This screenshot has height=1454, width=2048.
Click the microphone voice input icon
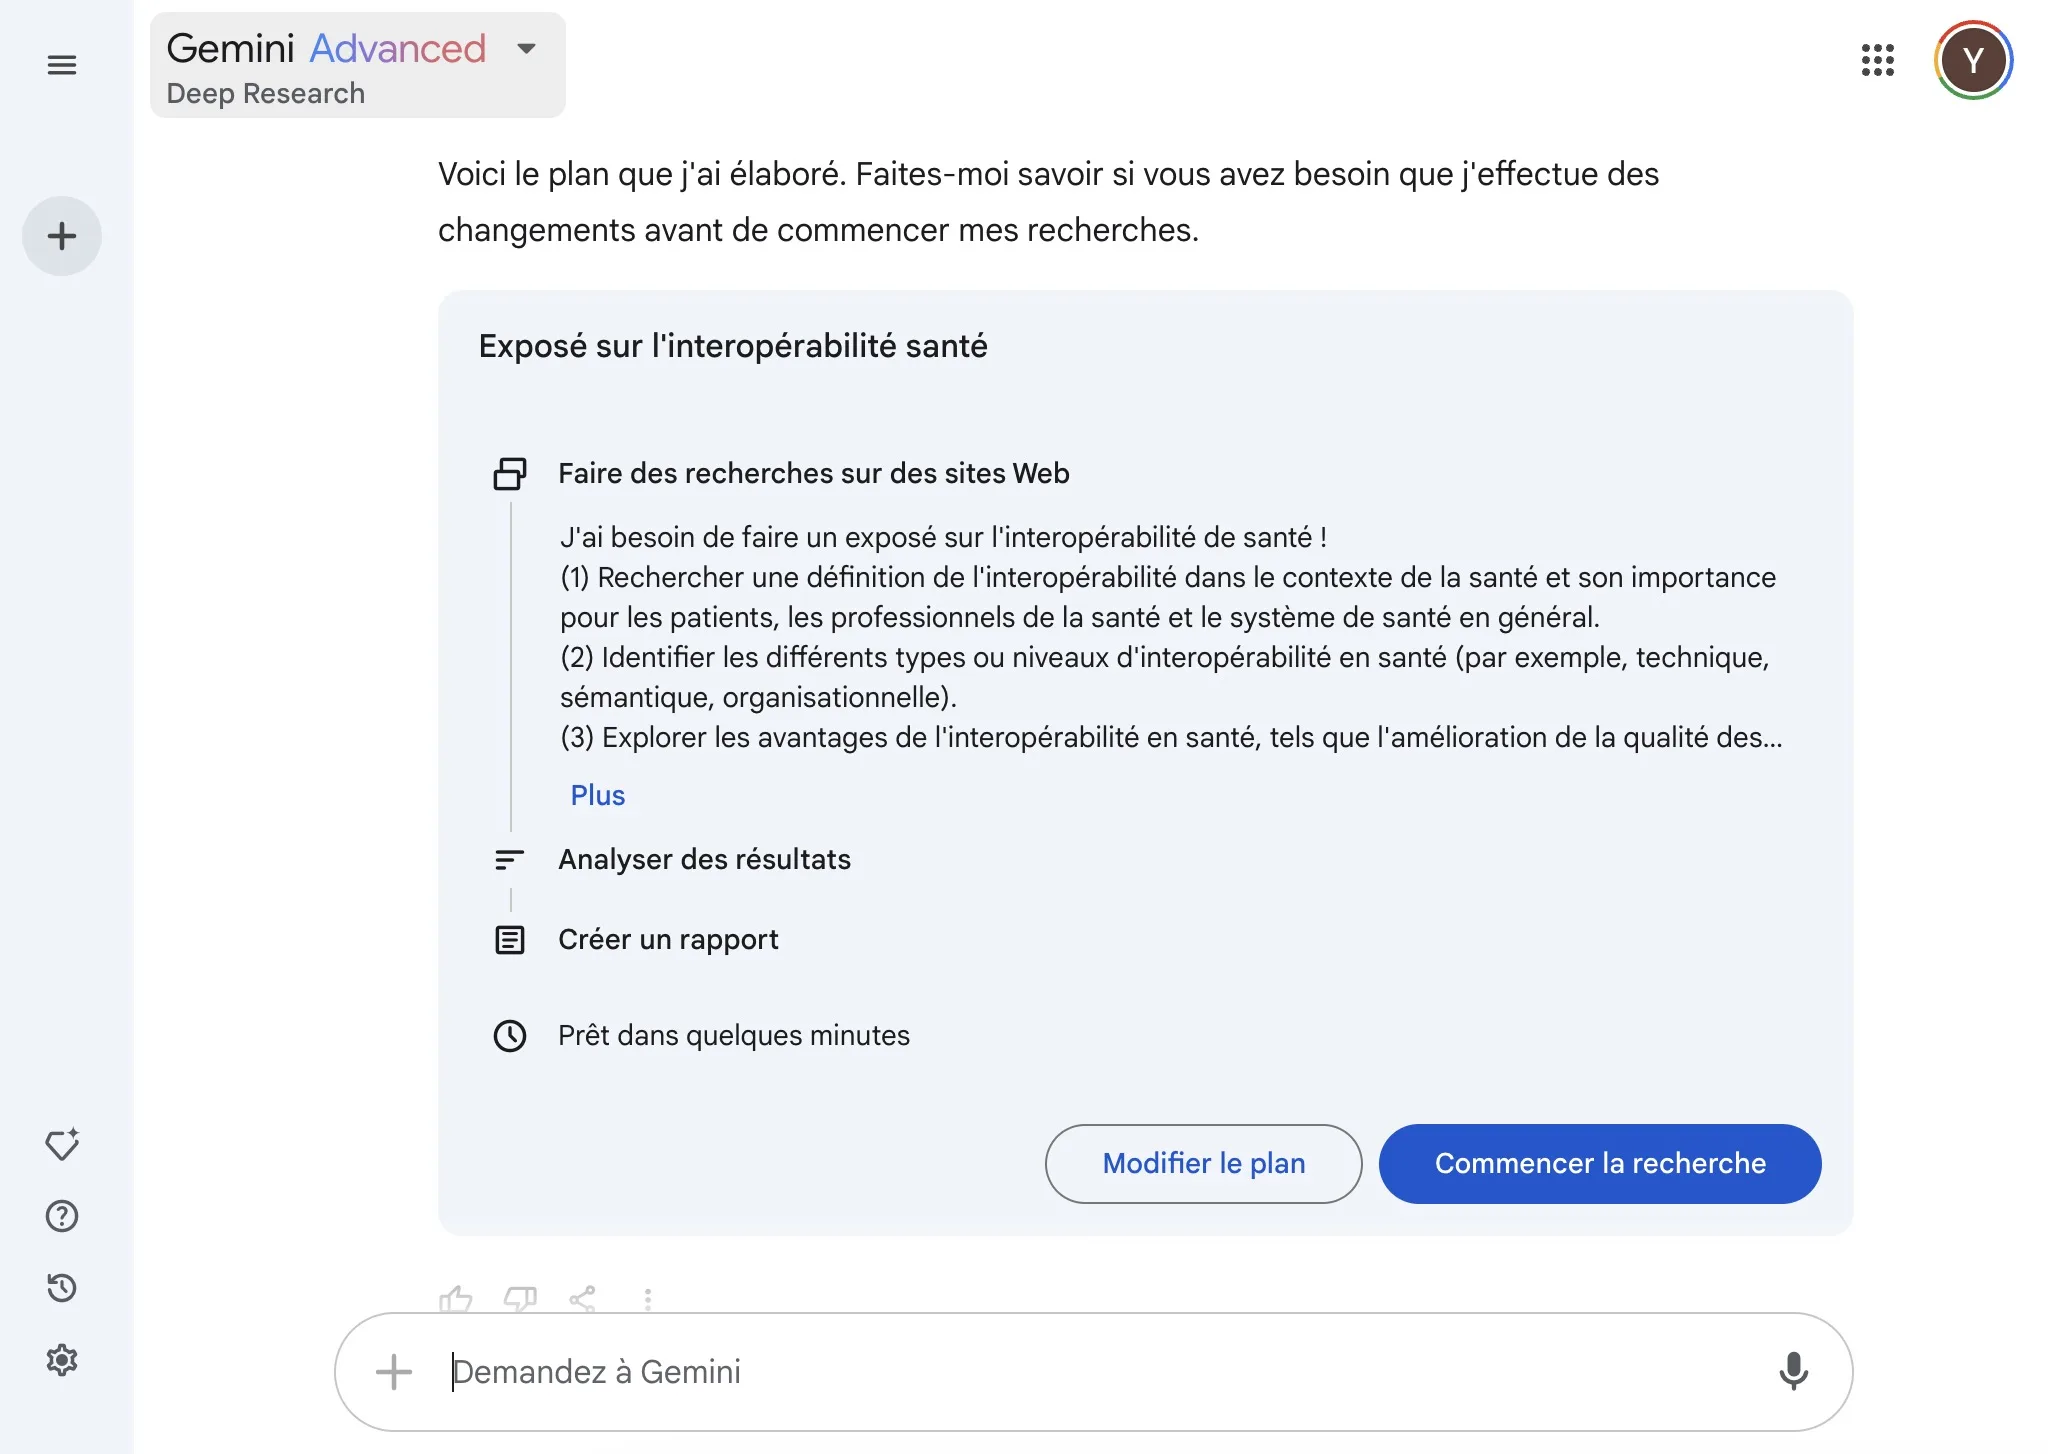point(1793,1371)
